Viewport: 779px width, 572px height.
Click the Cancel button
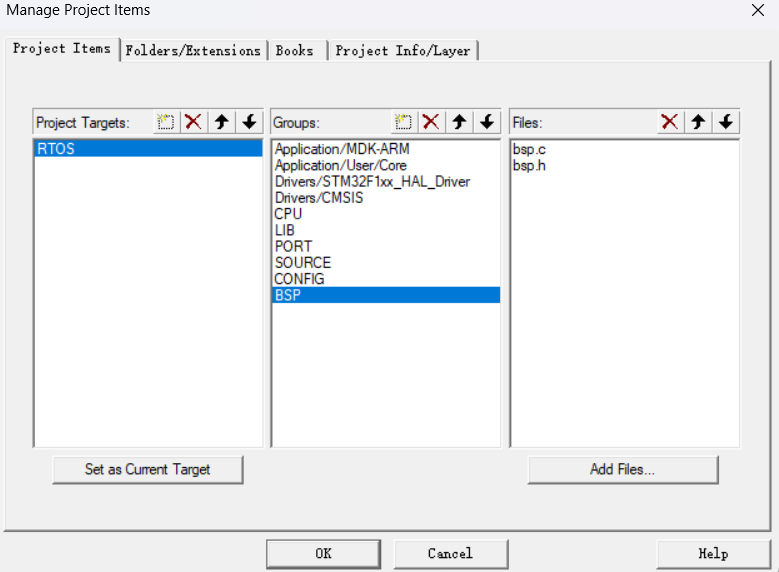(x=451, y=554)
